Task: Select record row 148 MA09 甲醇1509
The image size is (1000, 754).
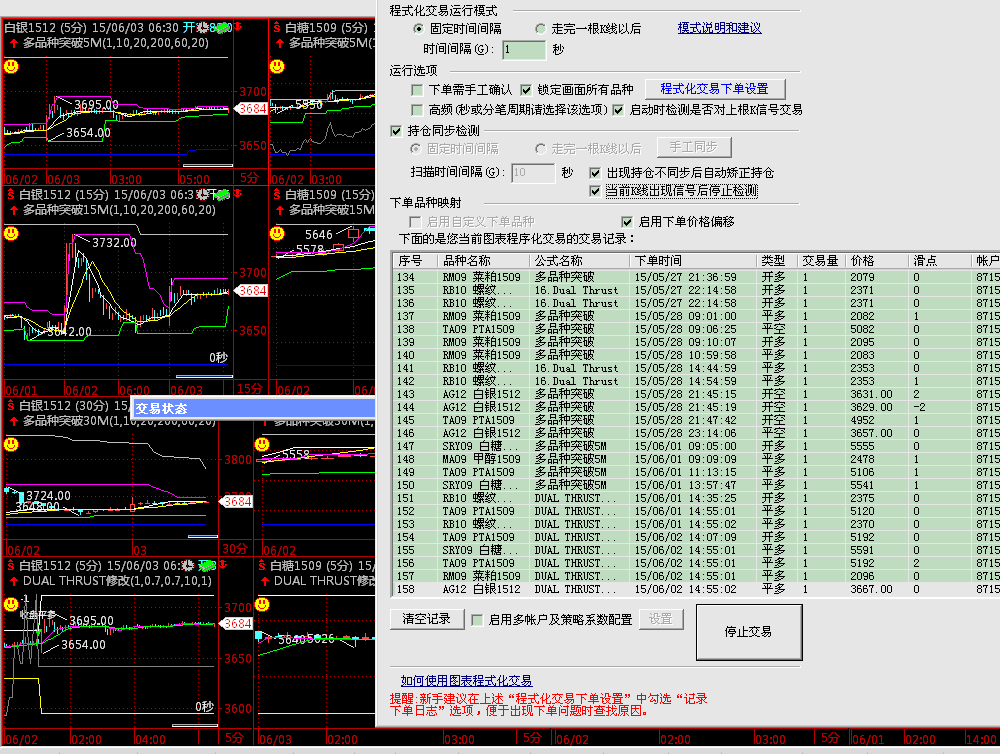Action: [696, 459]
